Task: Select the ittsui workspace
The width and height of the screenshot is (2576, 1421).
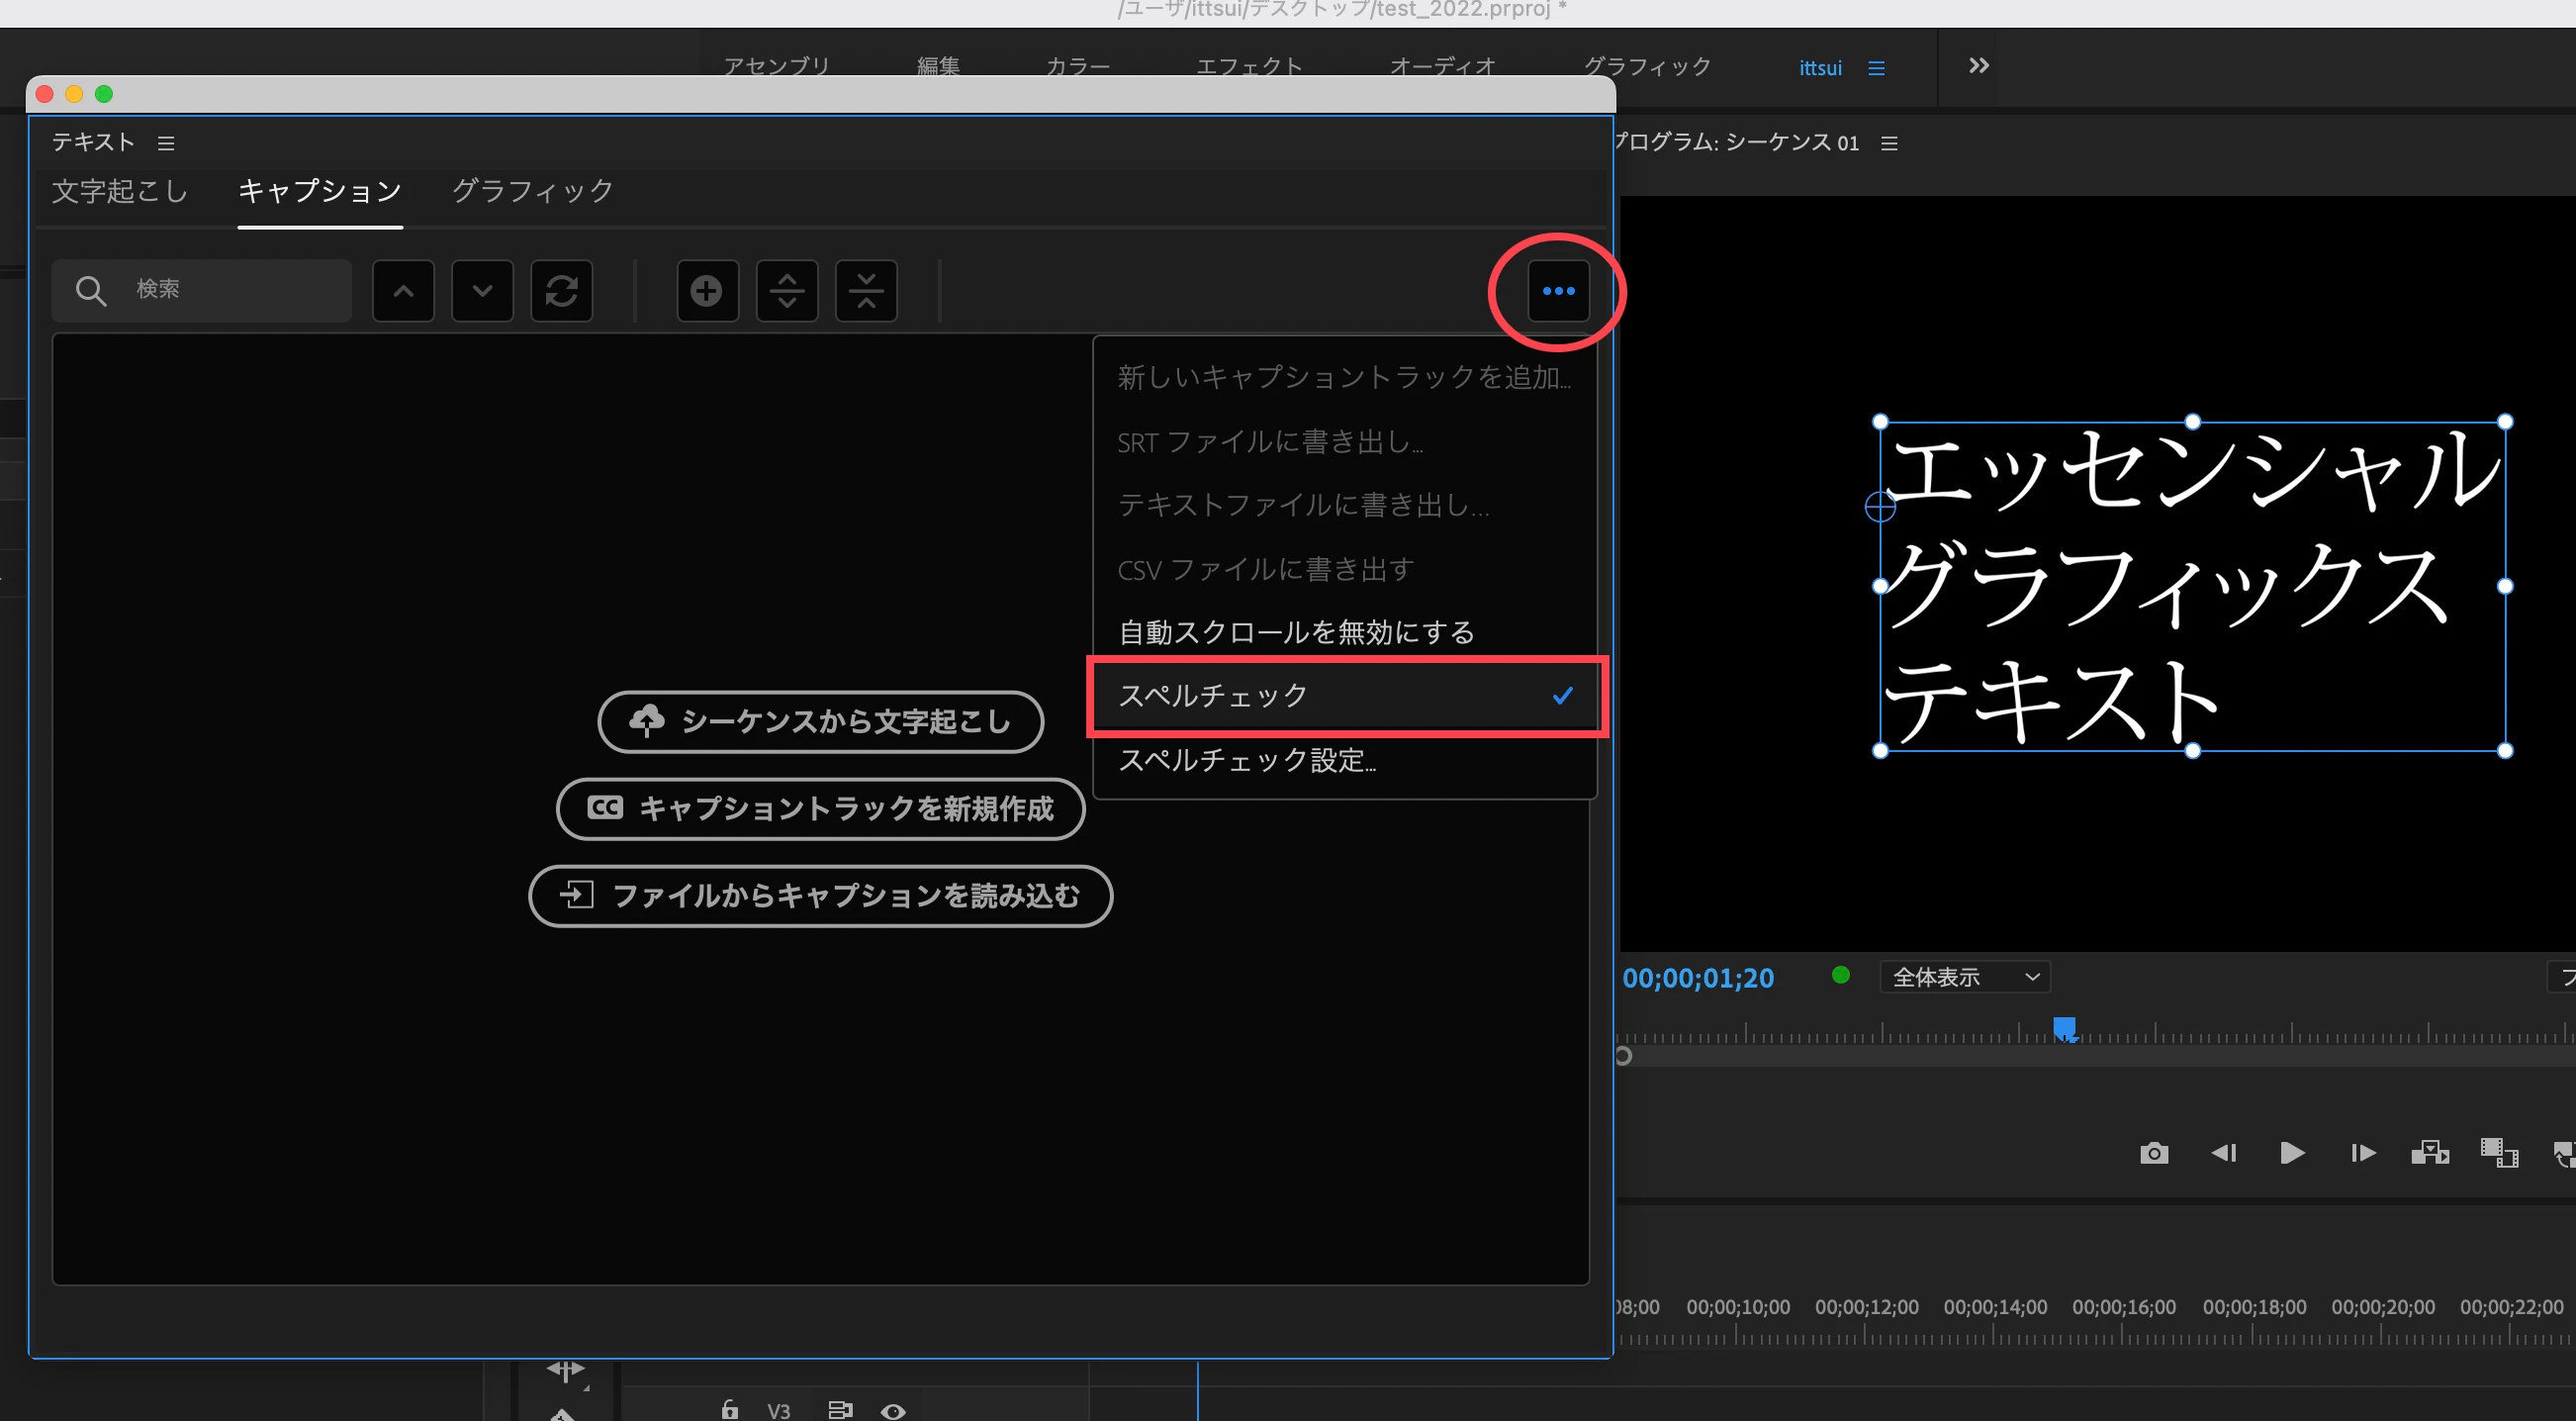Action: pyautogui.click(x=1820, y=68)
